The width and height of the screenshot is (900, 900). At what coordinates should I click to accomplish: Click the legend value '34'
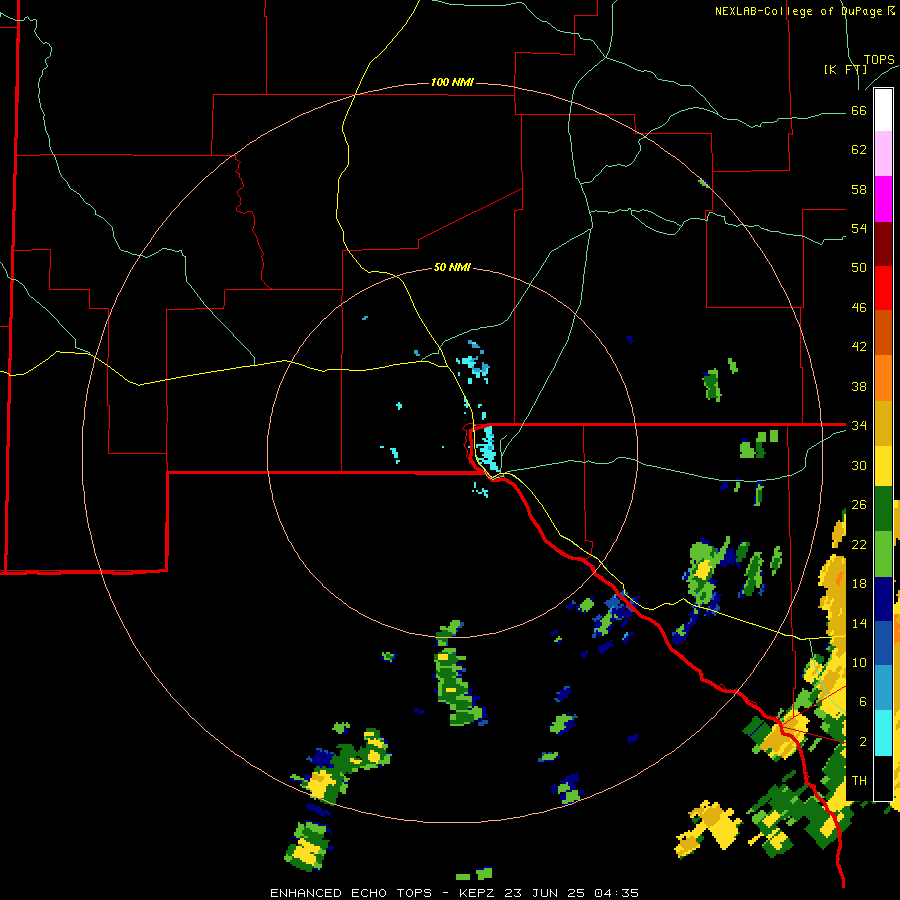click(x=859, y=425)
